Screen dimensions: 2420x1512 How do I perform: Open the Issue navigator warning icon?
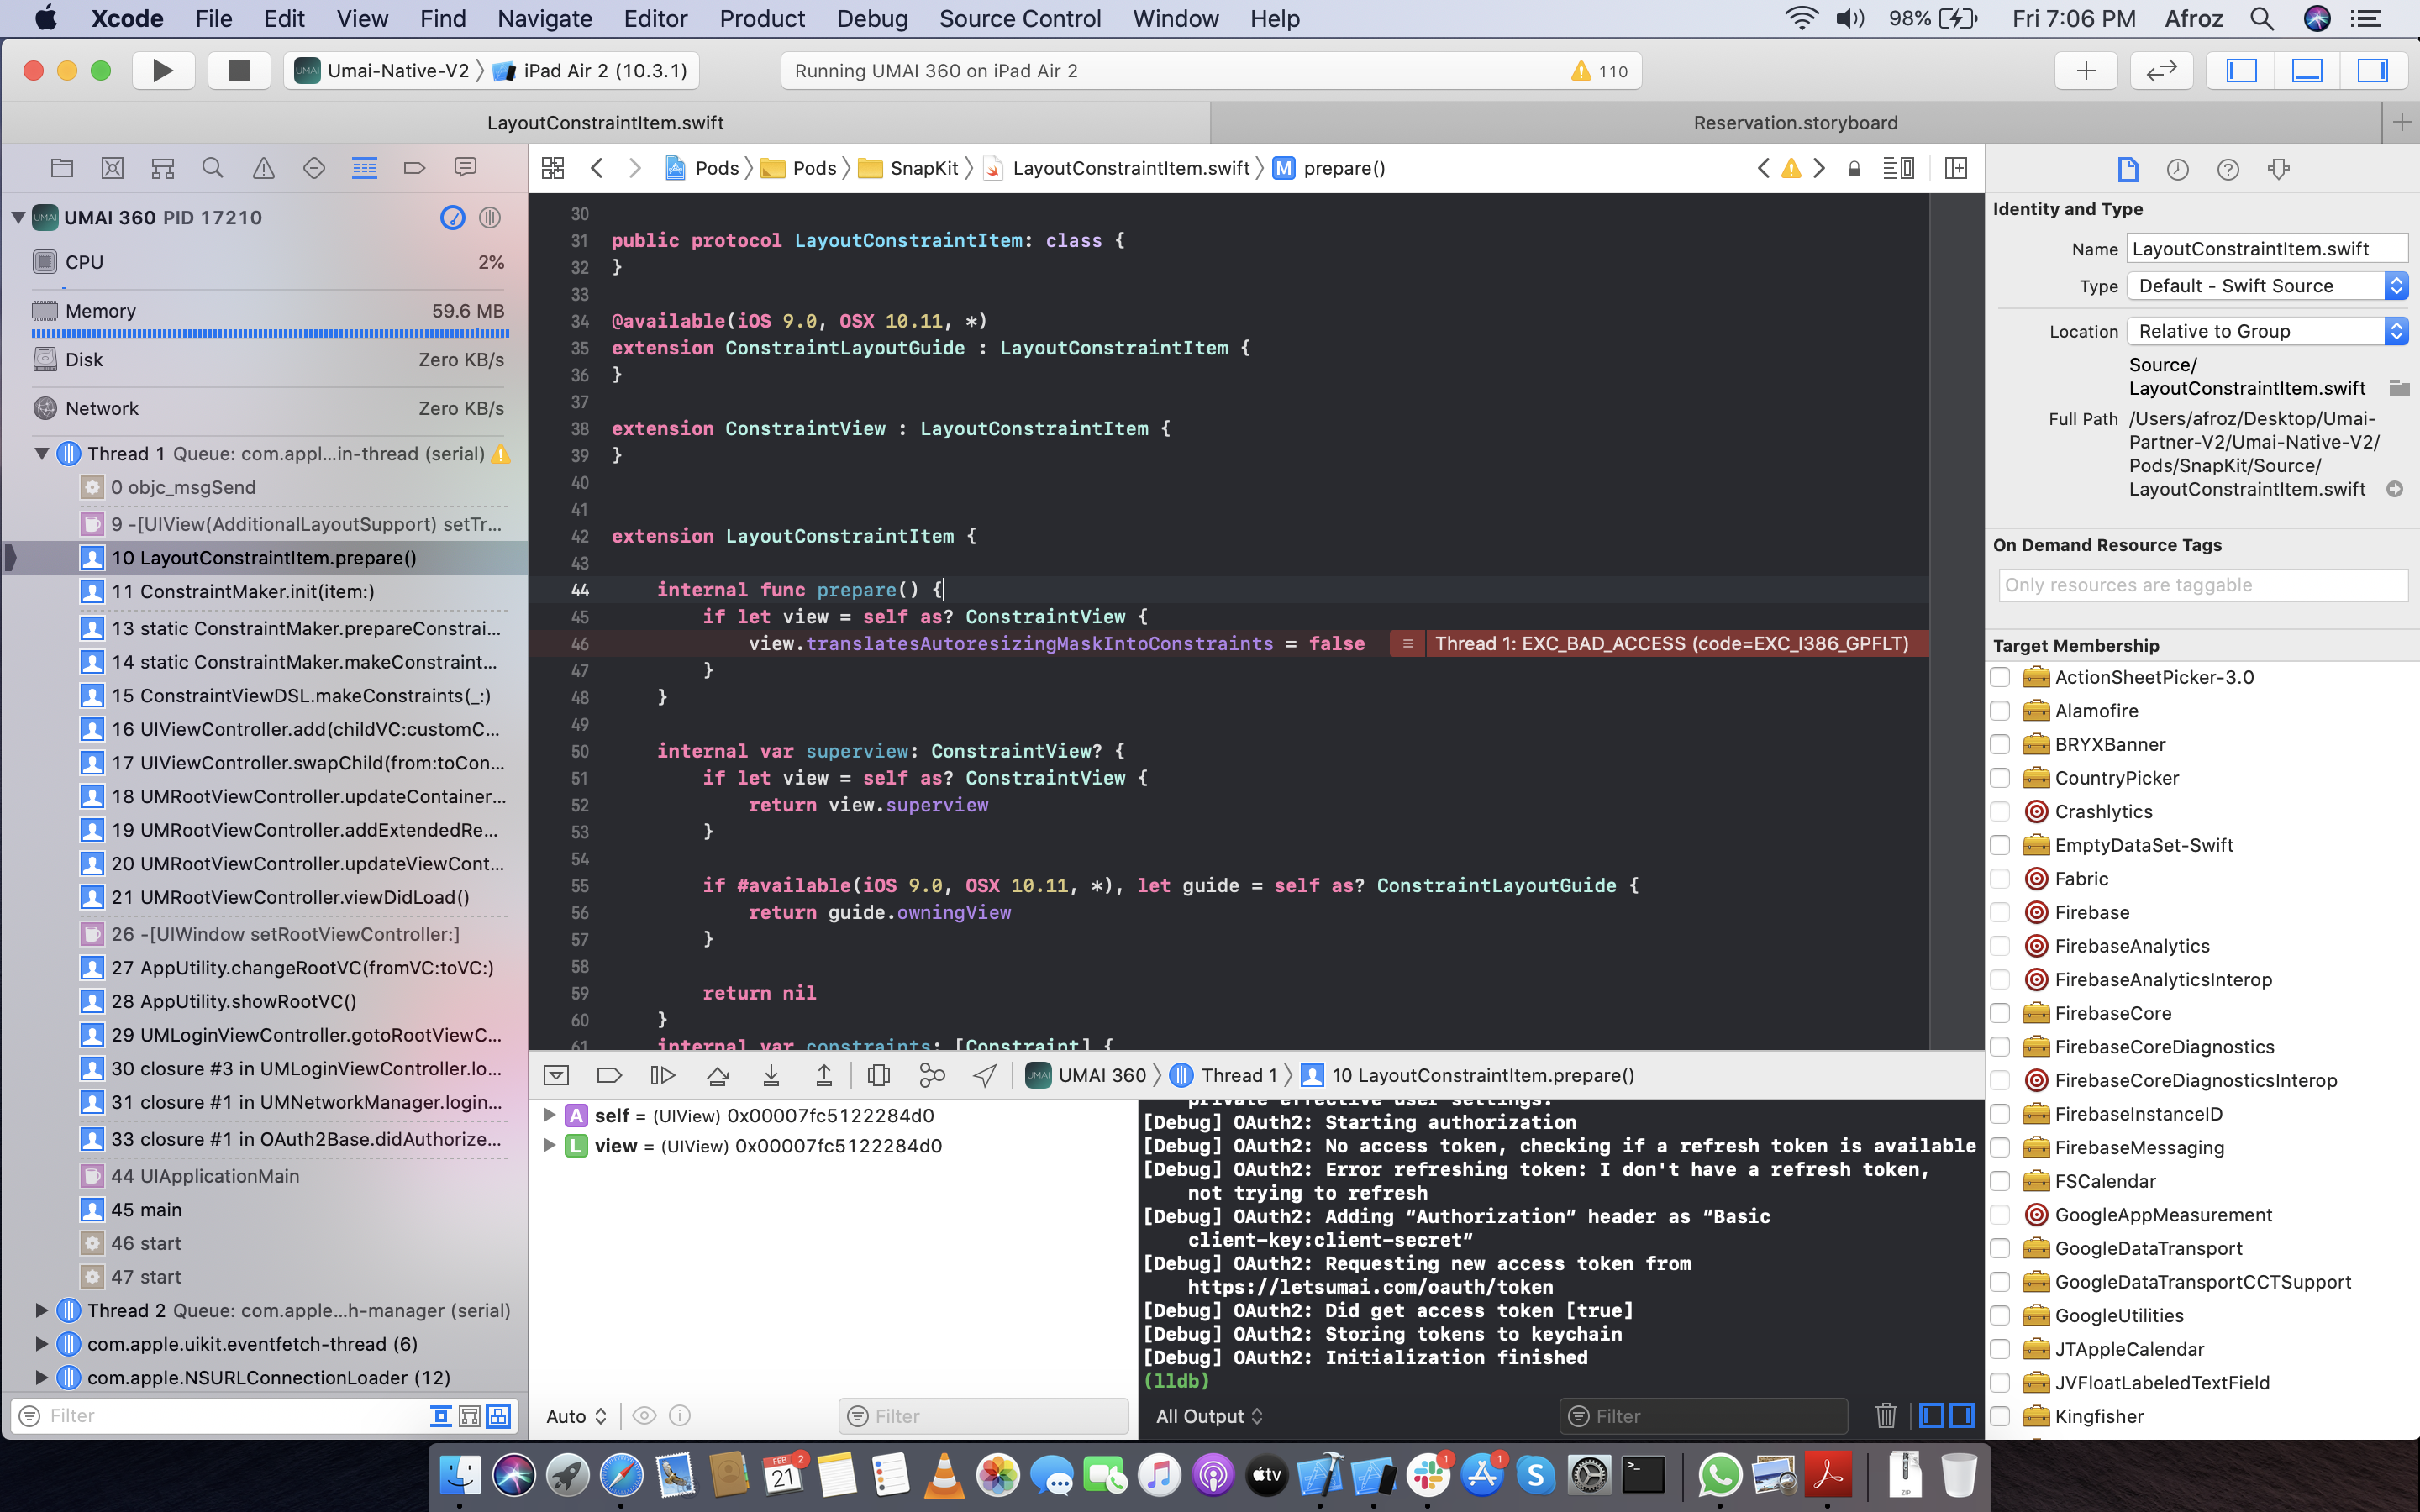tap(263, 168)
